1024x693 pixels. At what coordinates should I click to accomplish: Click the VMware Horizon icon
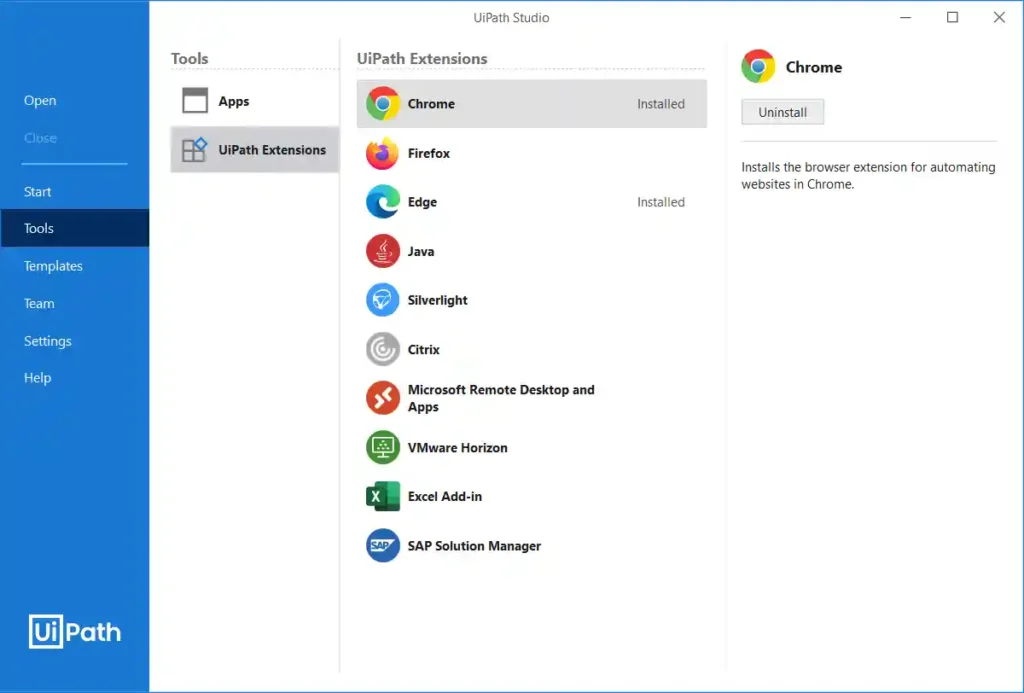(383, 447)
